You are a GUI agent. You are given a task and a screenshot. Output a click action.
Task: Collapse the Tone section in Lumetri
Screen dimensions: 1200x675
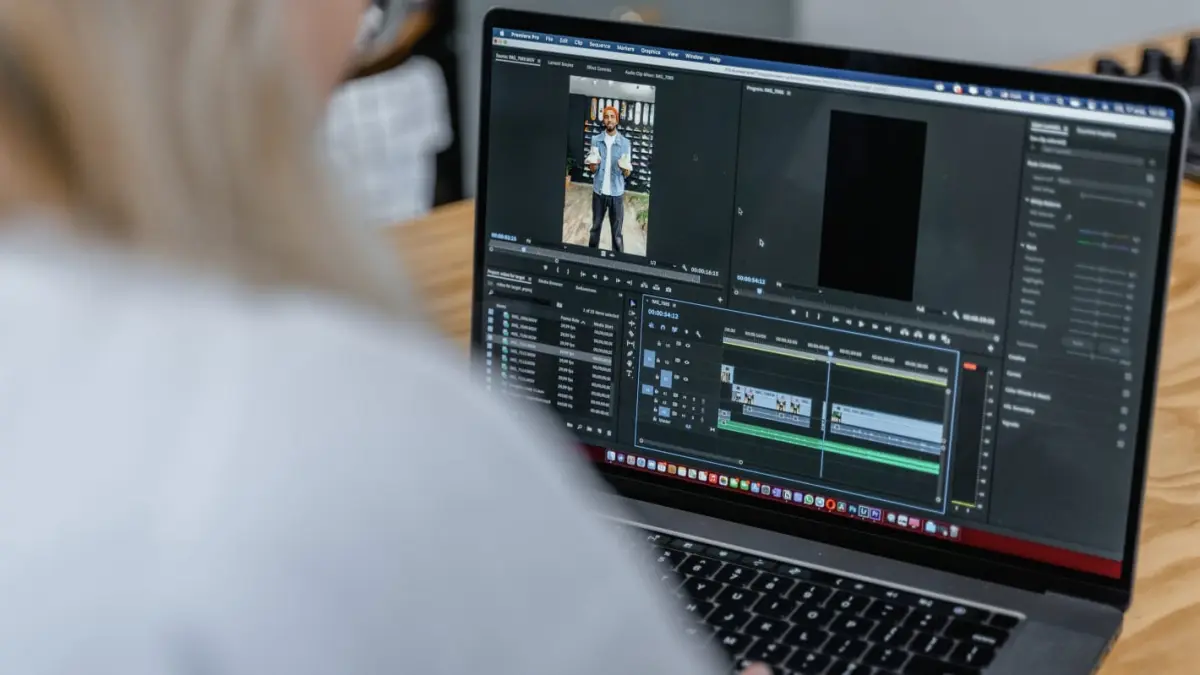click(1023, 245)
